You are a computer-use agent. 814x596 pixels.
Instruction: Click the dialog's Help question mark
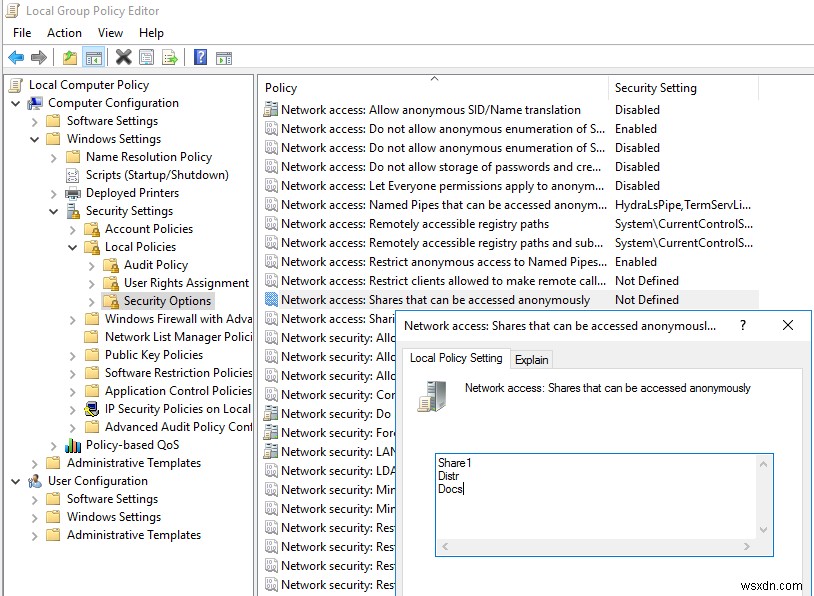(x=741, y=325)
